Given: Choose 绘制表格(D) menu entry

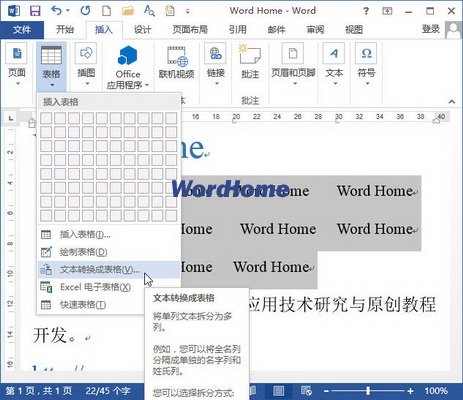Looking at the screenshot, I should pyautogui.click(x=109, y=252).
